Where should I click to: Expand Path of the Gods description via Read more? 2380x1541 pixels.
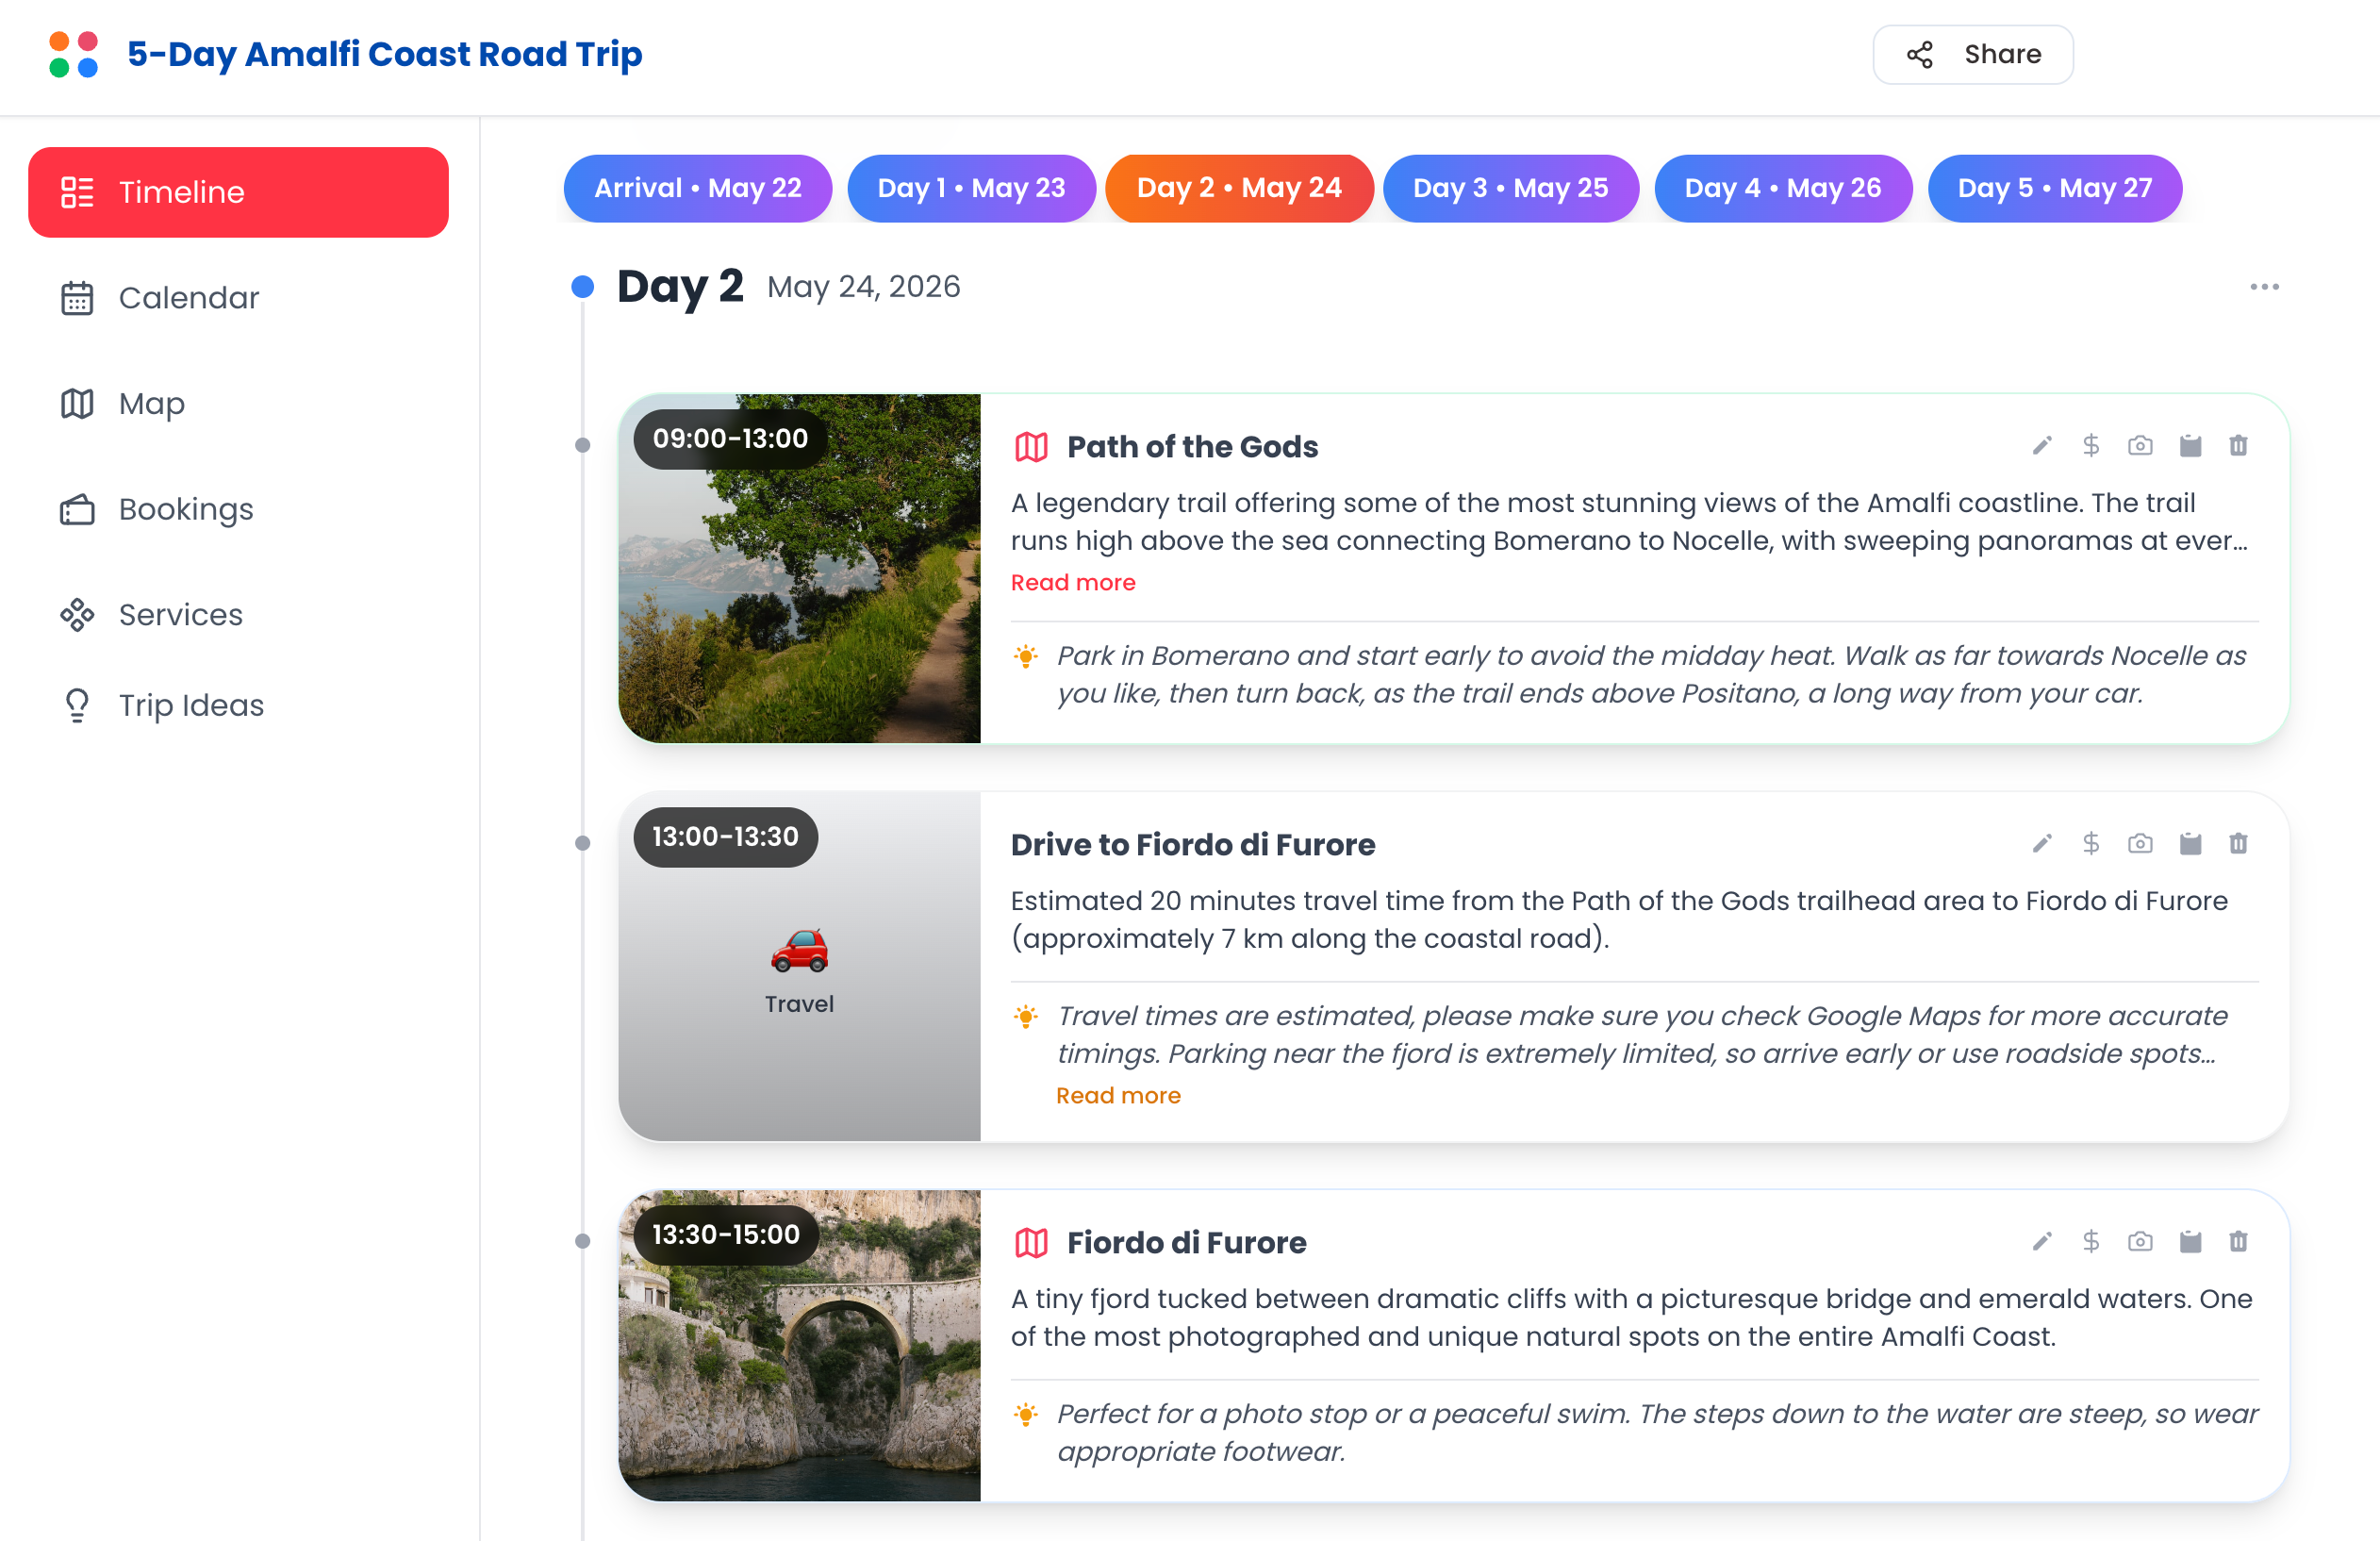[x=1073, y=583]
